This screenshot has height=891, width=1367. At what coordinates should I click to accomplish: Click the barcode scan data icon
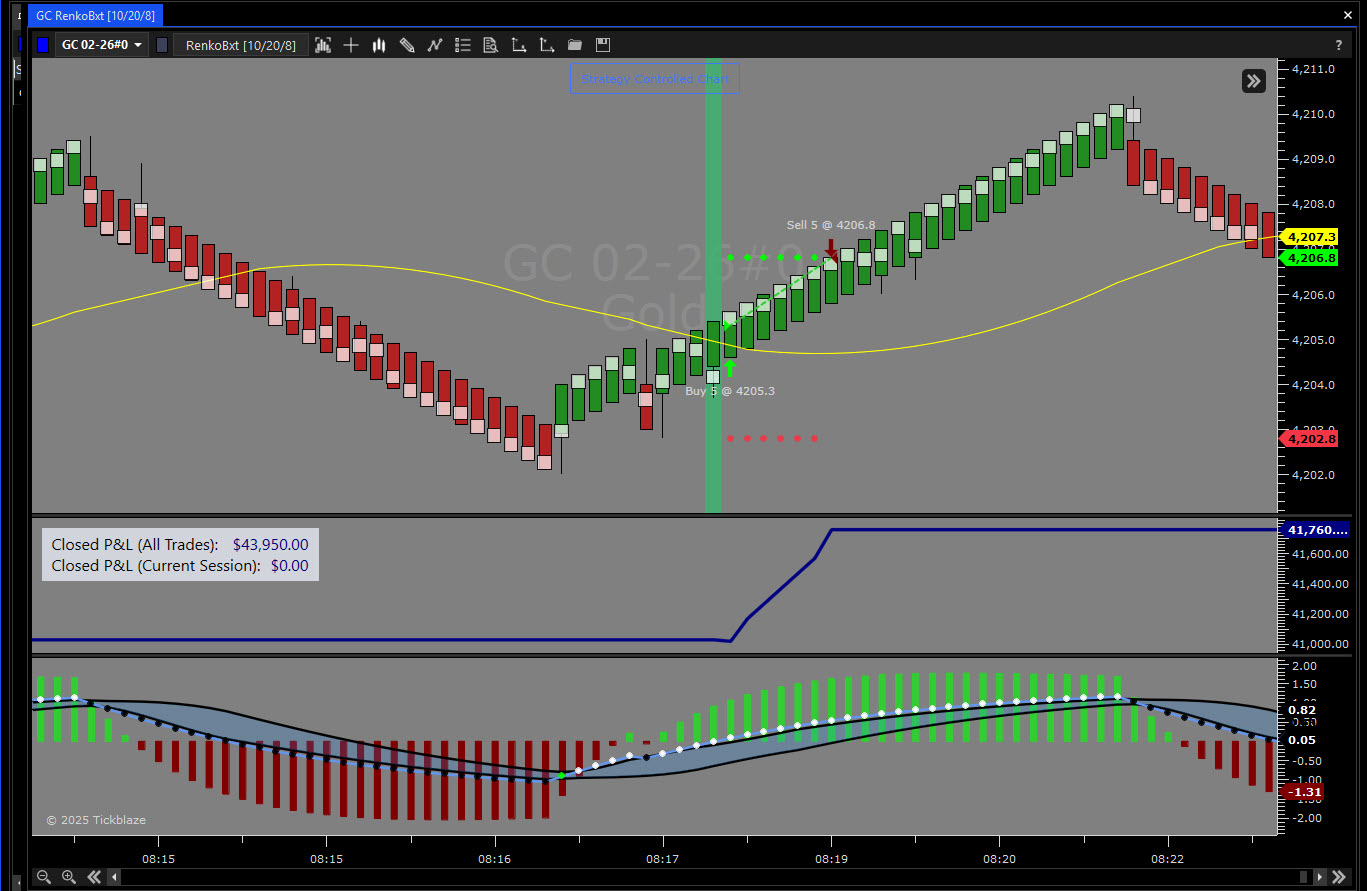point(323,45)
